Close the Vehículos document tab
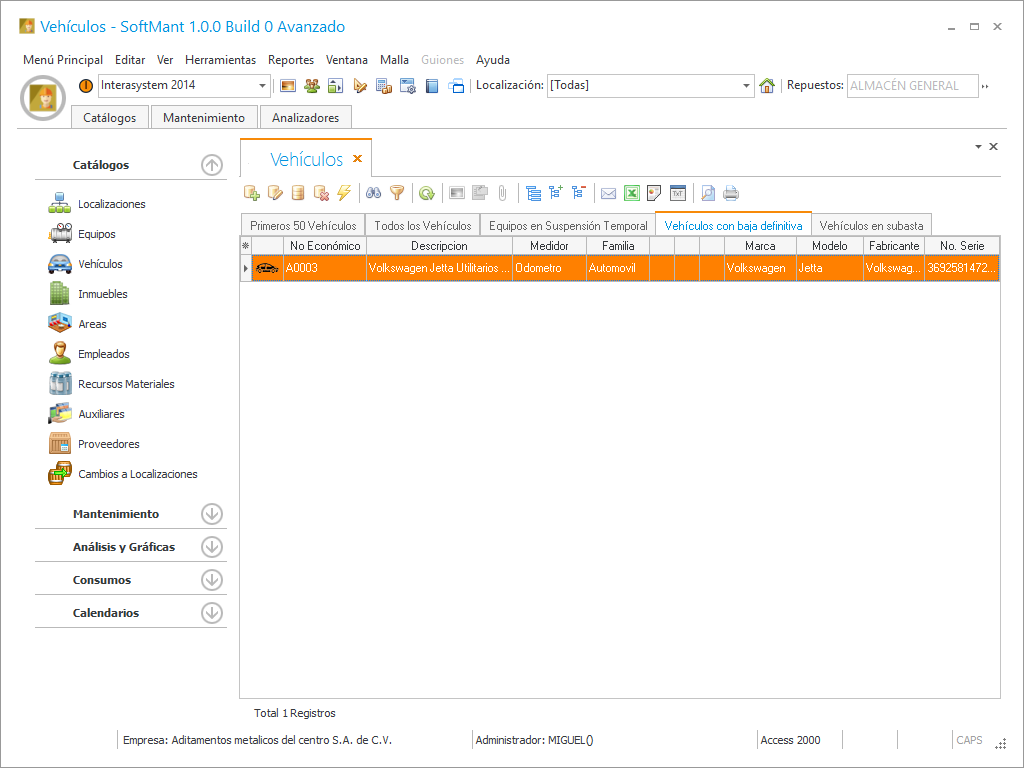1024x768 pixels. click(357, 159)
